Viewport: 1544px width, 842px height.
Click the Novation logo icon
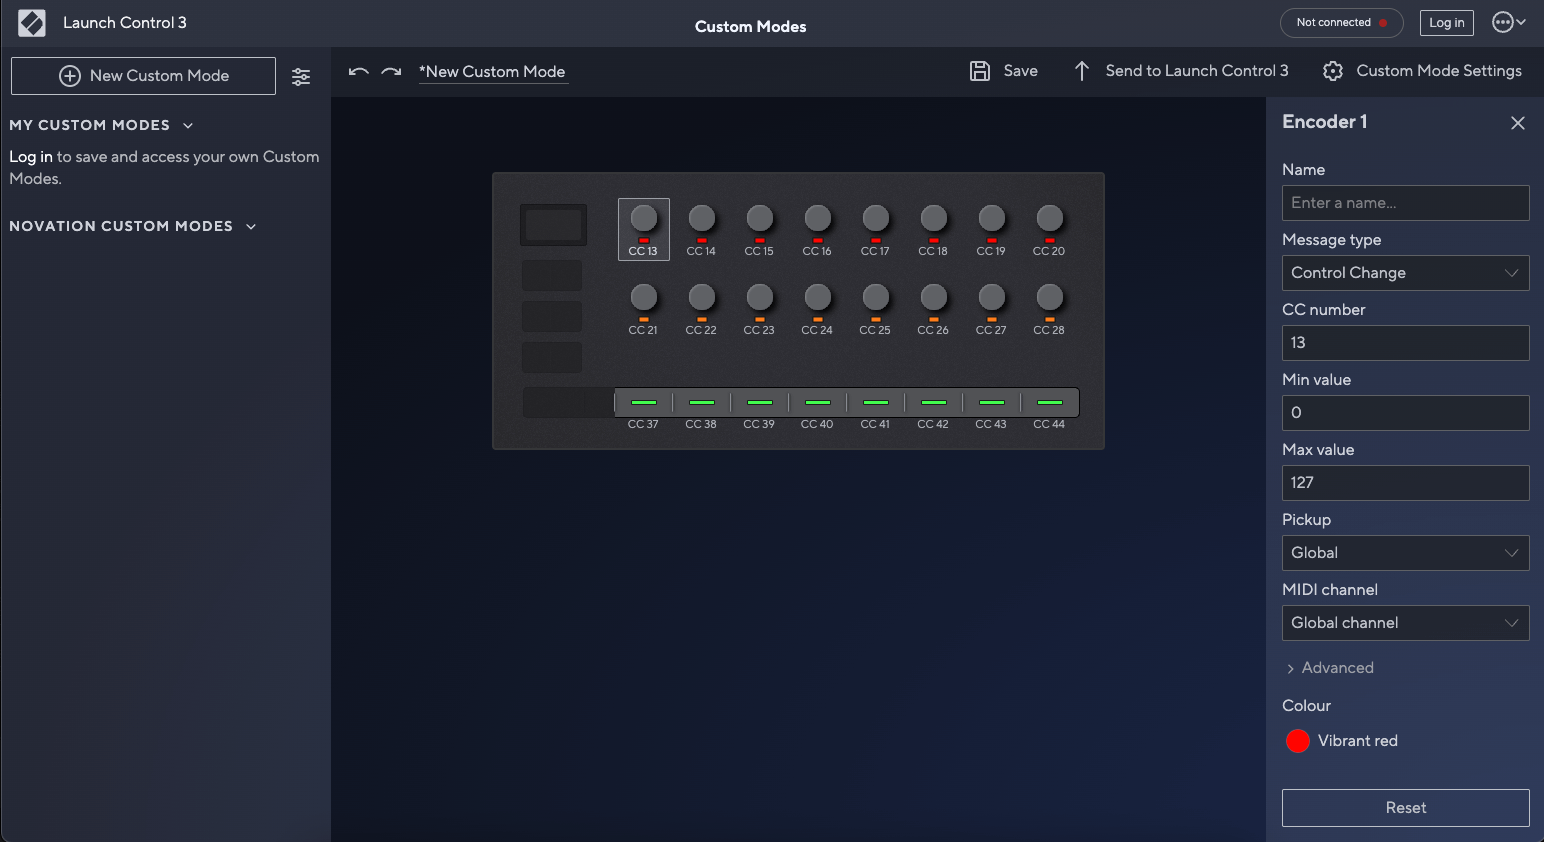pyautogui.click(x=32, y=23)
